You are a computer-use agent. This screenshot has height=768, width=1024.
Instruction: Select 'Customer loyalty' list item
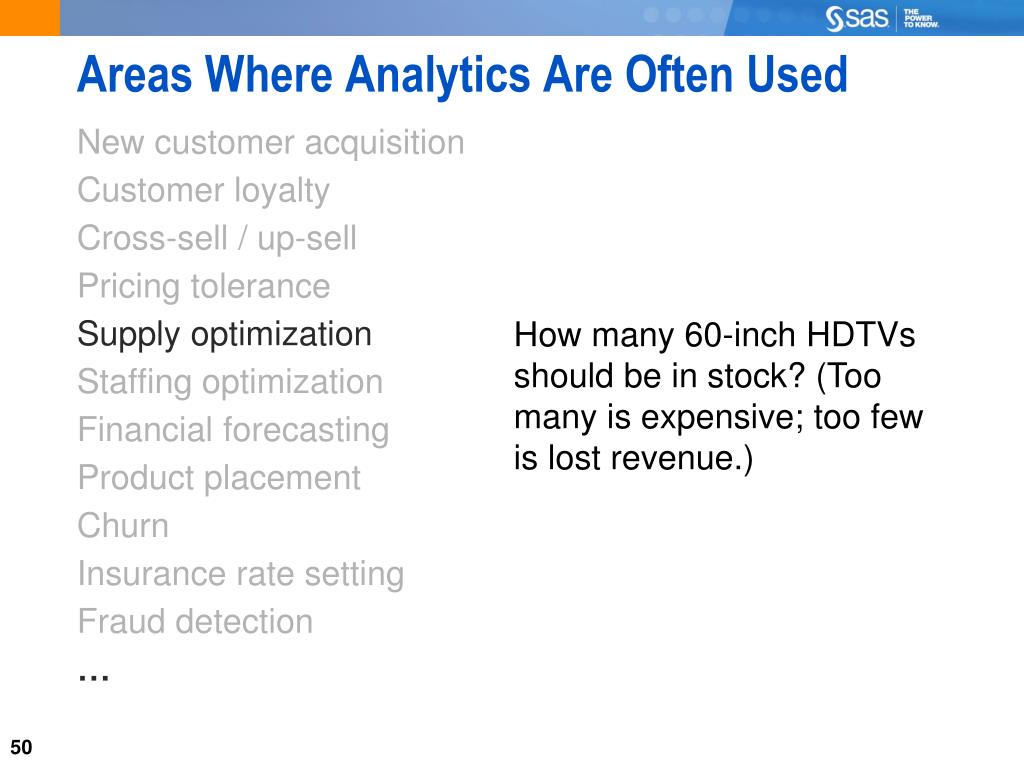tap(203, 191)
